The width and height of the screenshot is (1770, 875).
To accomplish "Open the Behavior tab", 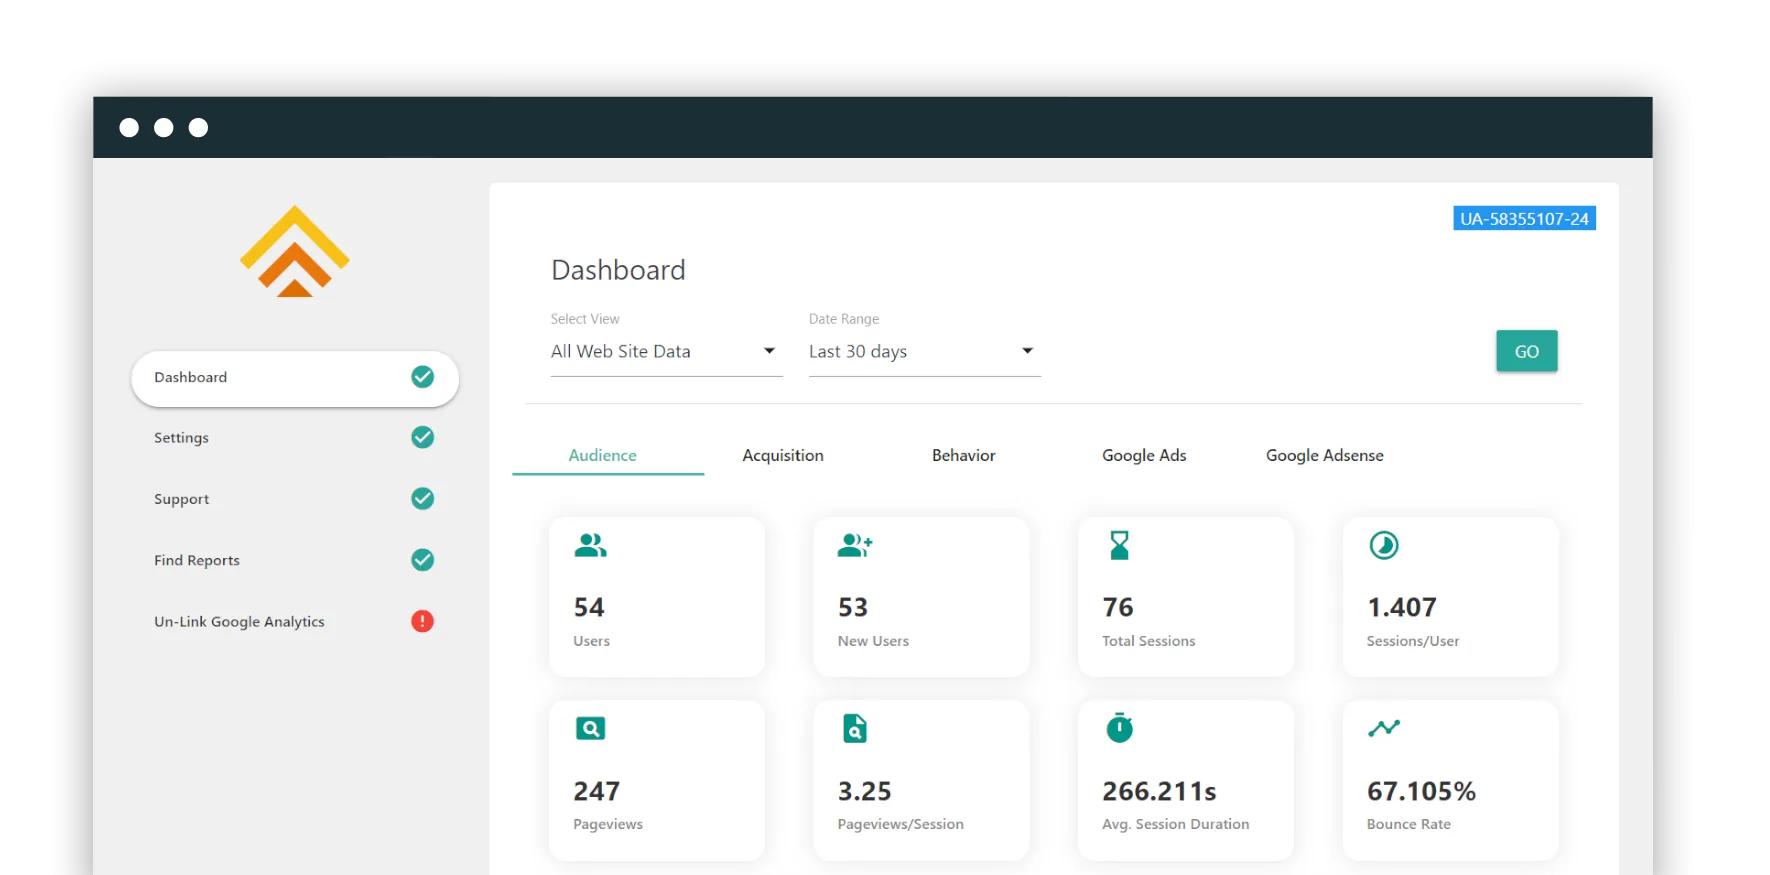I will point(963,455).
